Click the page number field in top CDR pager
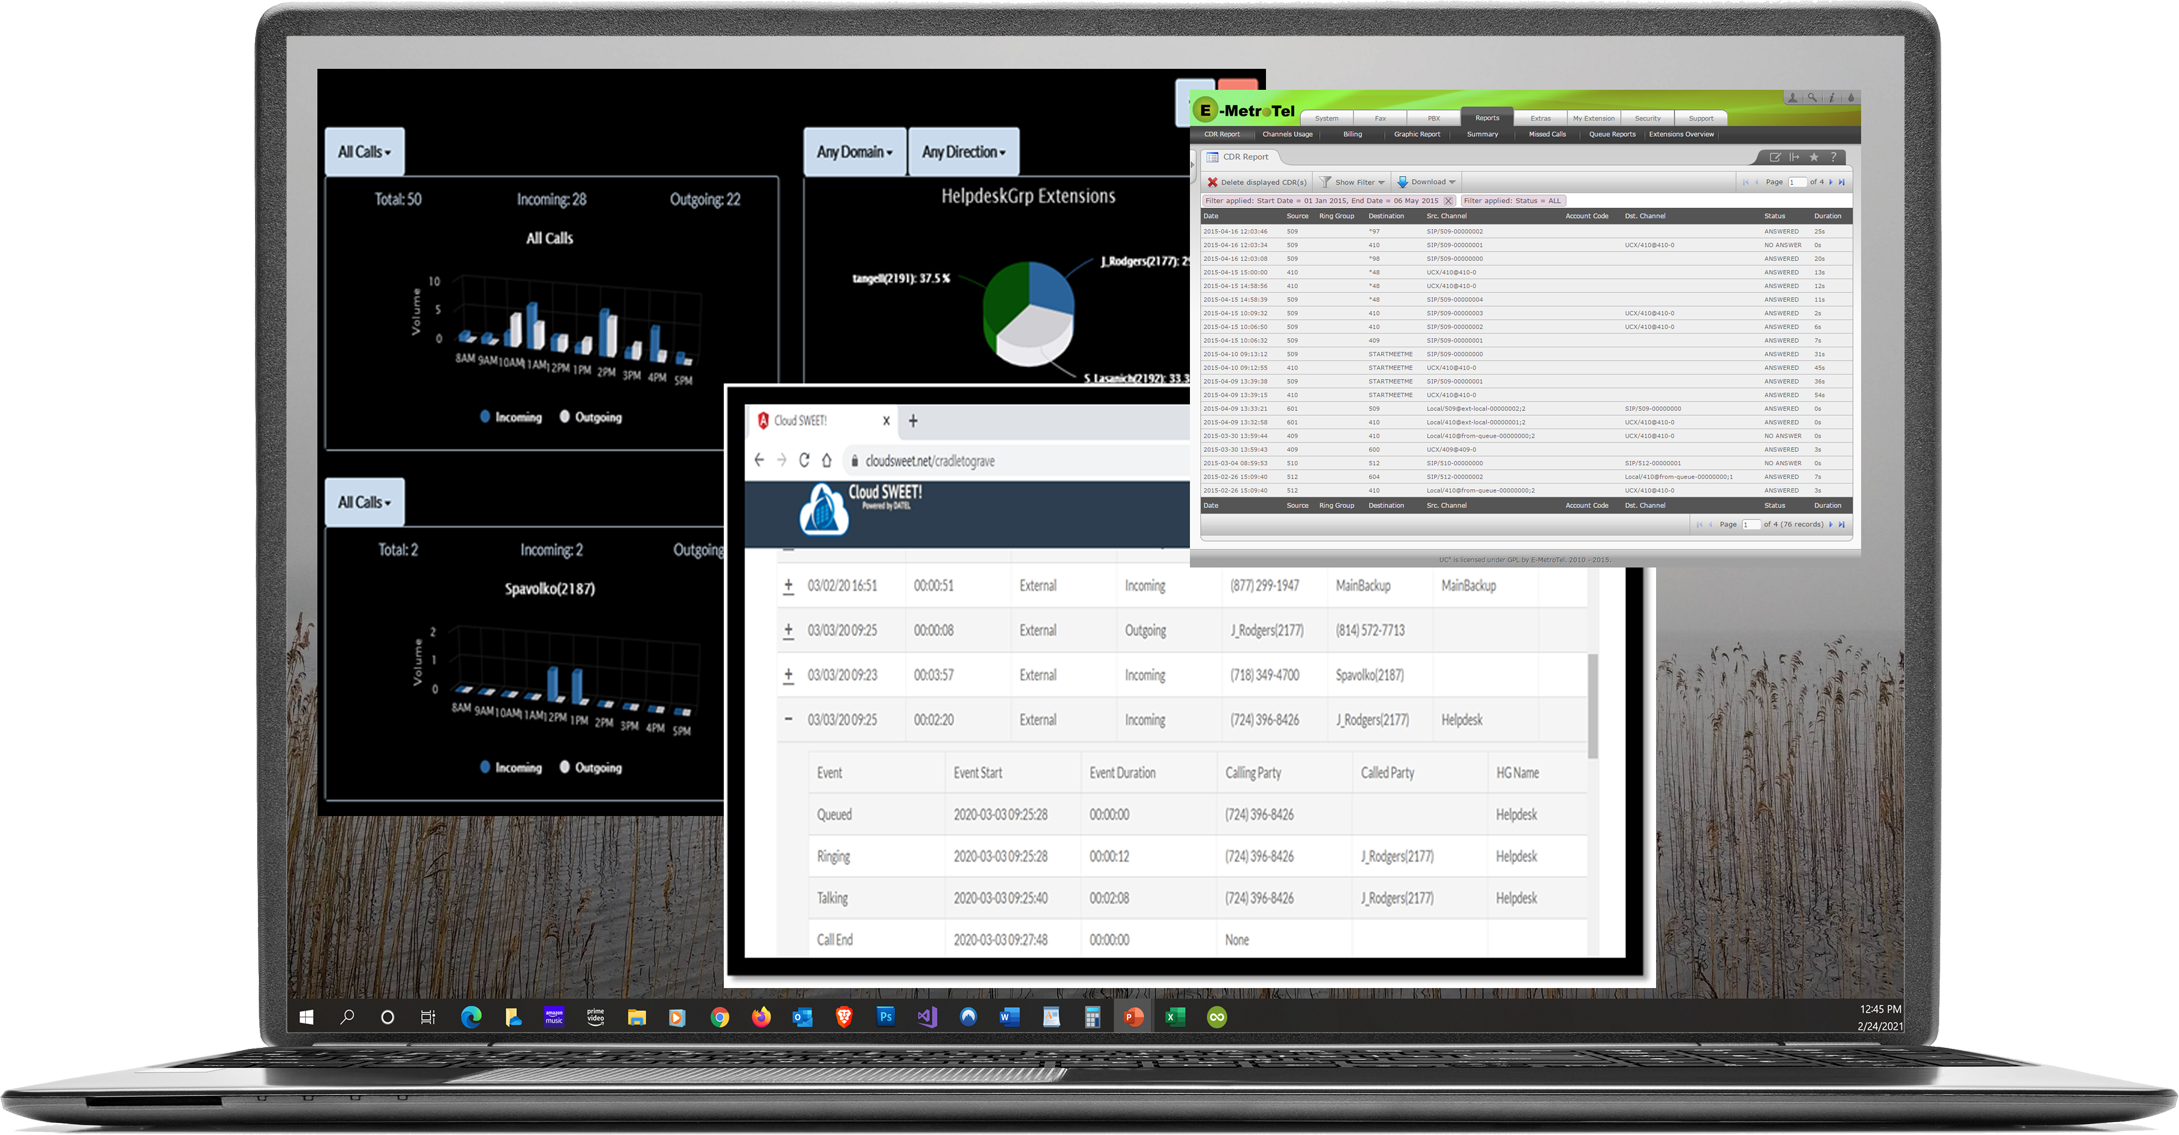 (1797, 182)
